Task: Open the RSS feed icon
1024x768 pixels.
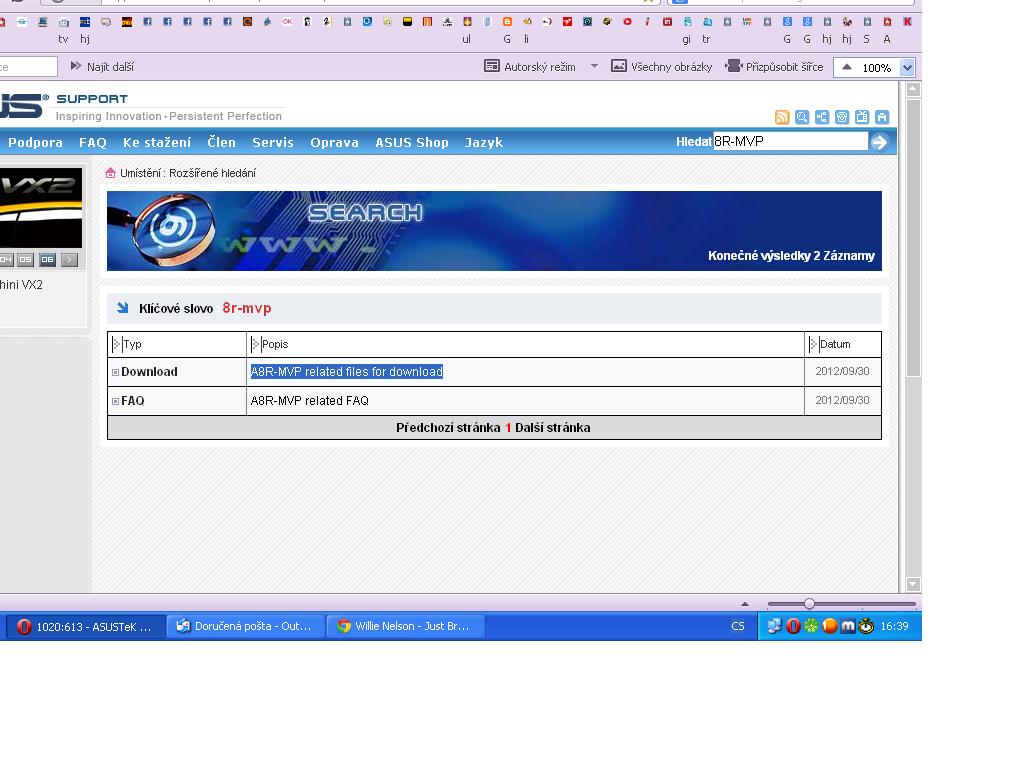Action: pyautogui.click(x=782, y=117)
